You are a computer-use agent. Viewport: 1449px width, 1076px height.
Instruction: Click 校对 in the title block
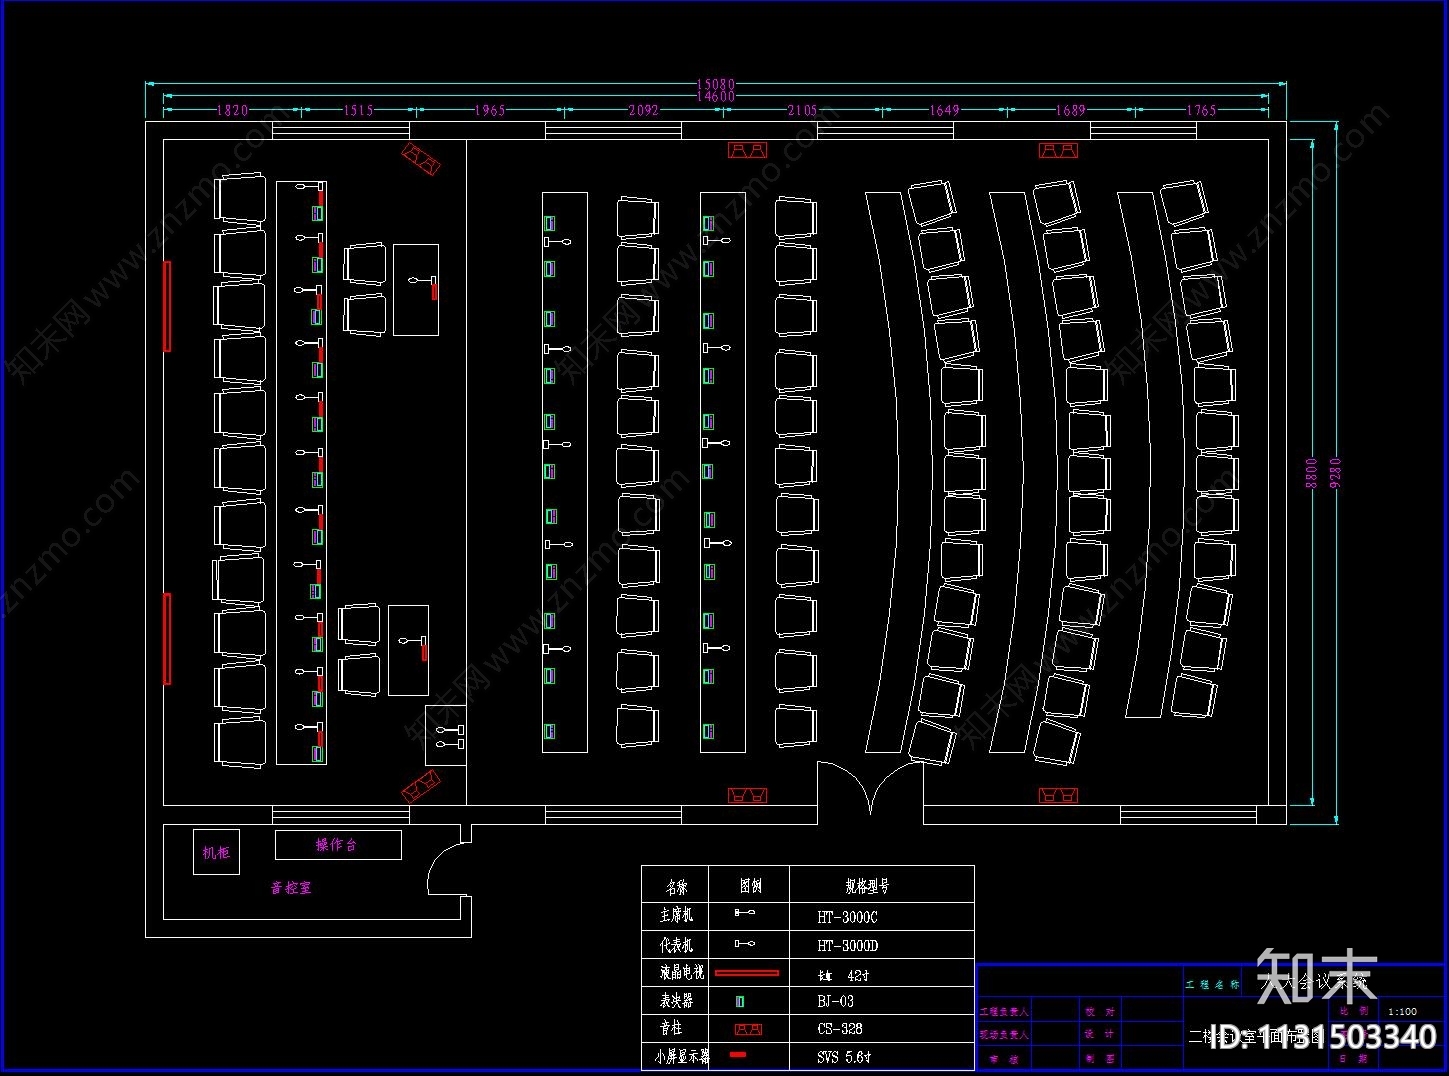[1100, 1012]
